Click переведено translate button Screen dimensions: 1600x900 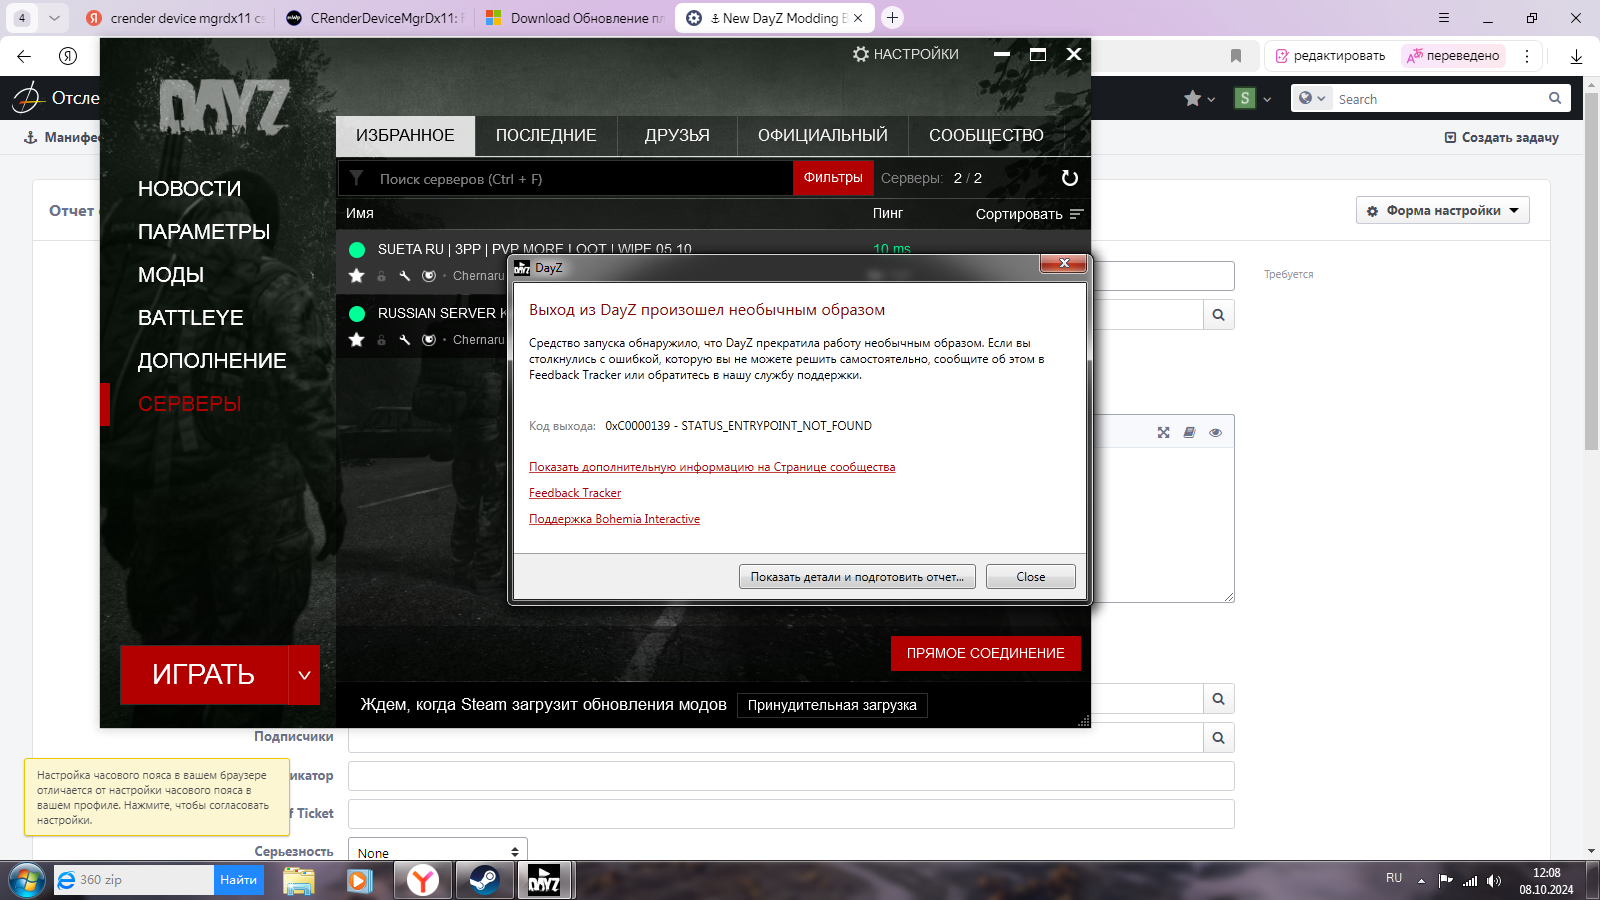(1453, 56)
